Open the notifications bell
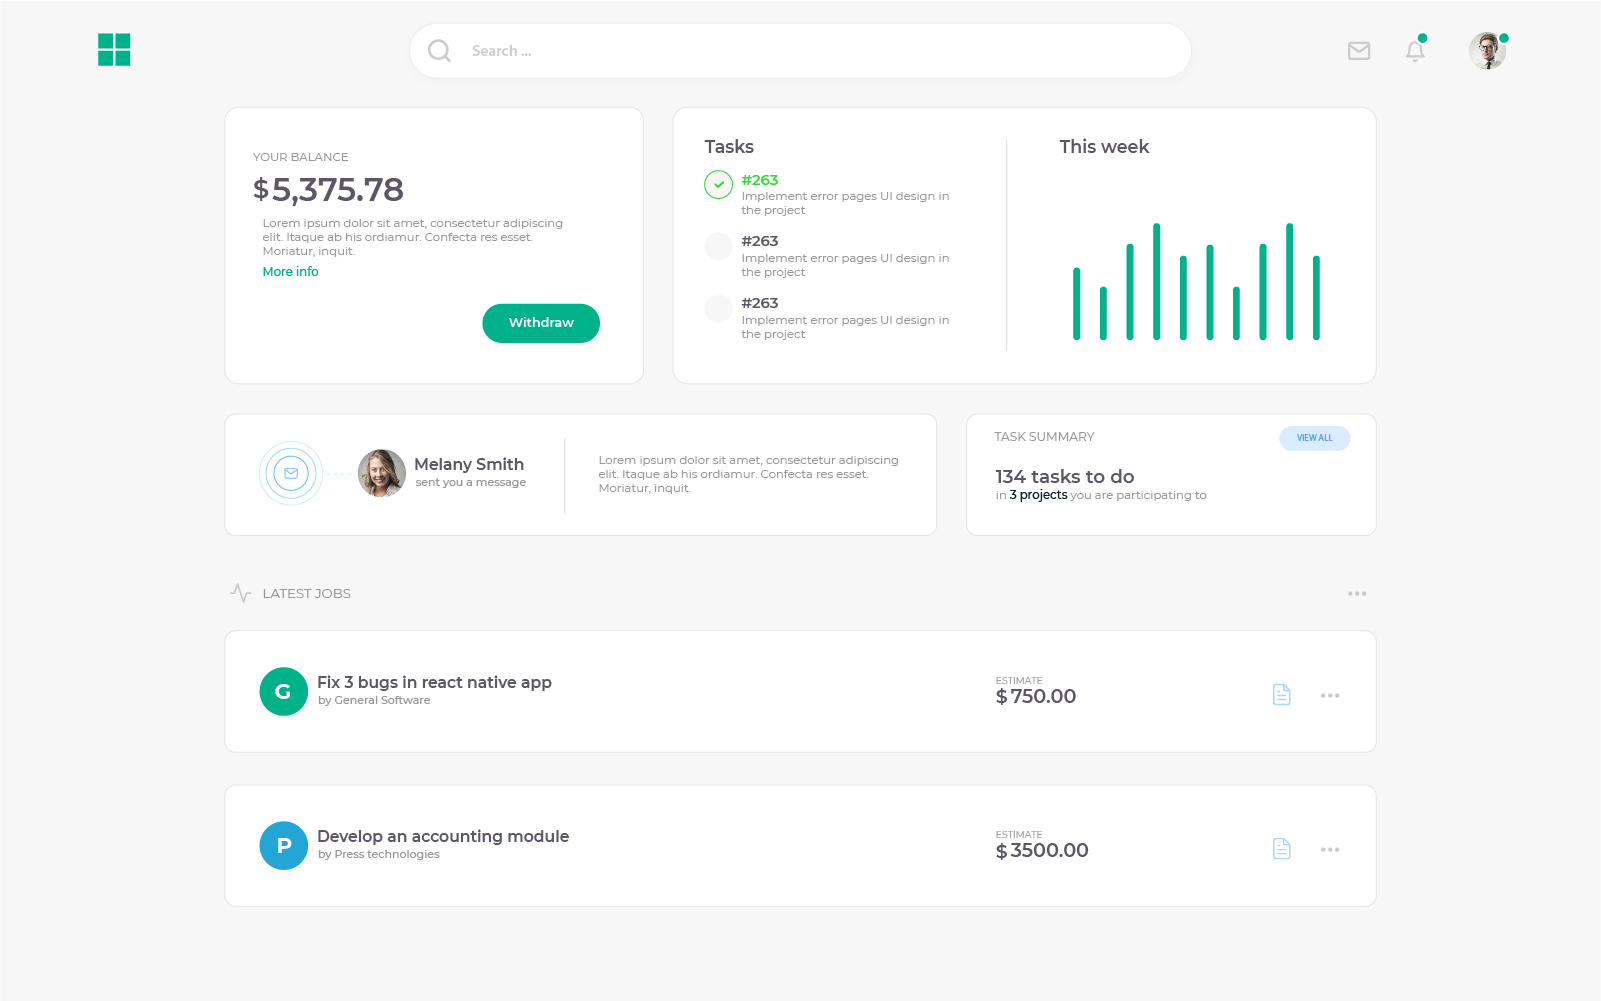The width and height of the screenshot is (1601, 1001). point(1414,51)
